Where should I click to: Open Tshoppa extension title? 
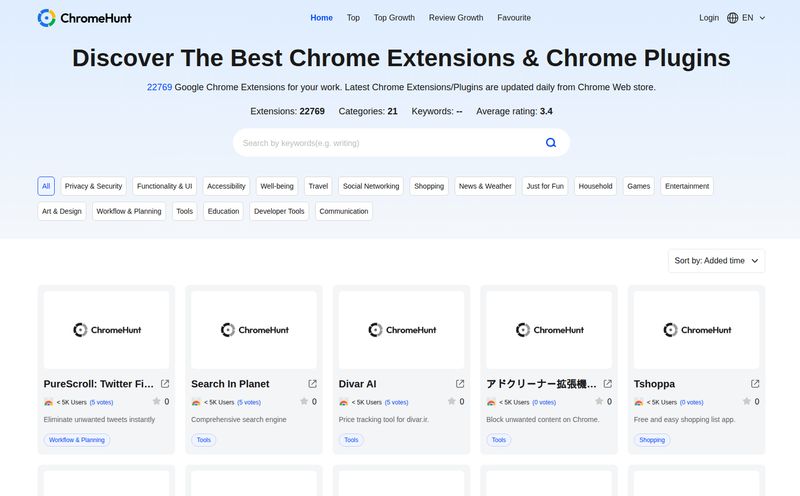(x=654, y=384)
